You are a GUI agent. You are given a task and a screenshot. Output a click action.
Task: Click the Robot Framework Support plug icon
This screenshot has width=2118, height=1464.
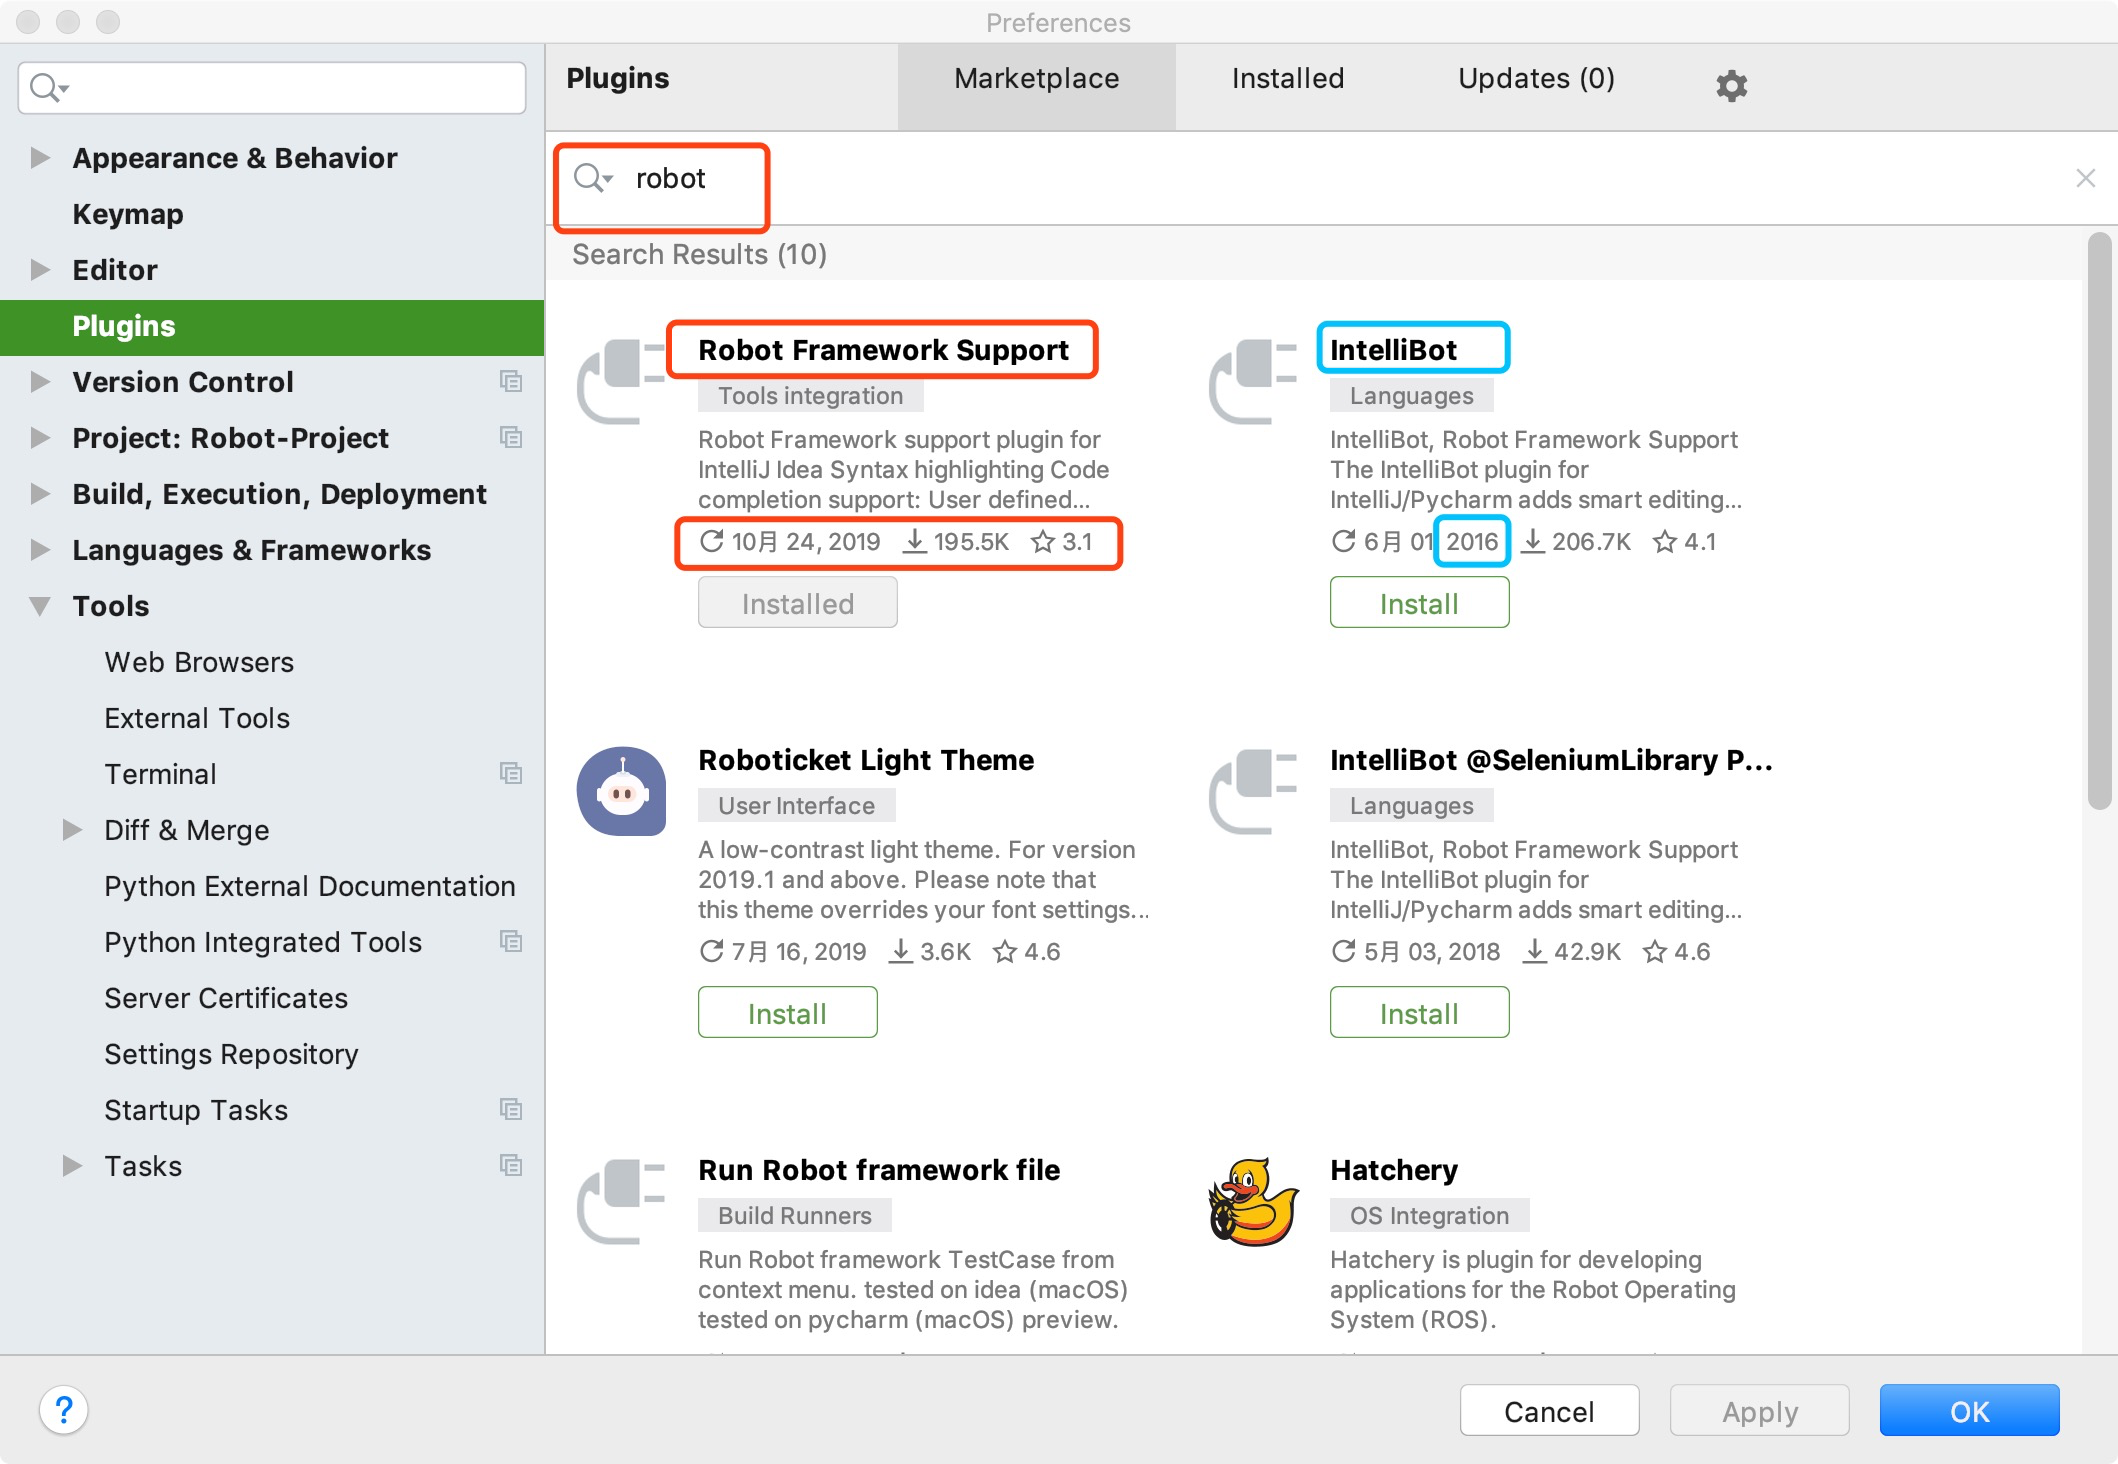[x=621, y=381]
